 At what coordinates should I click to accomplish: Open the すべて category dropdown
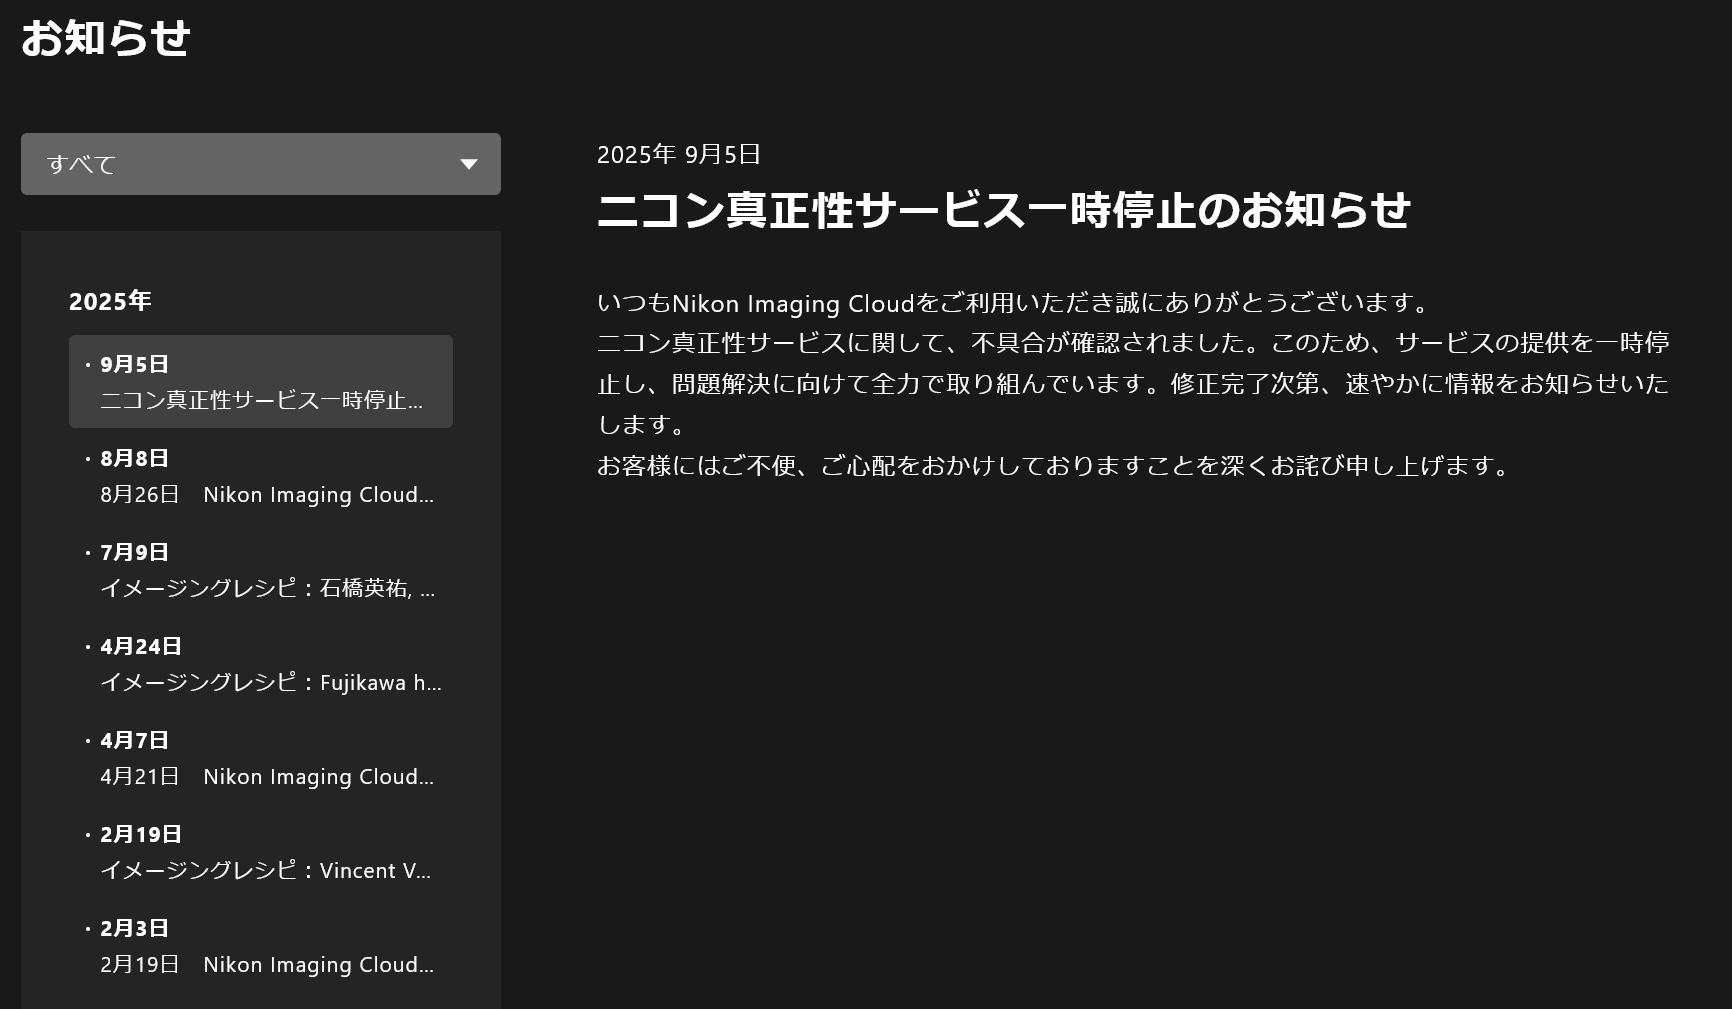(260, 164)
